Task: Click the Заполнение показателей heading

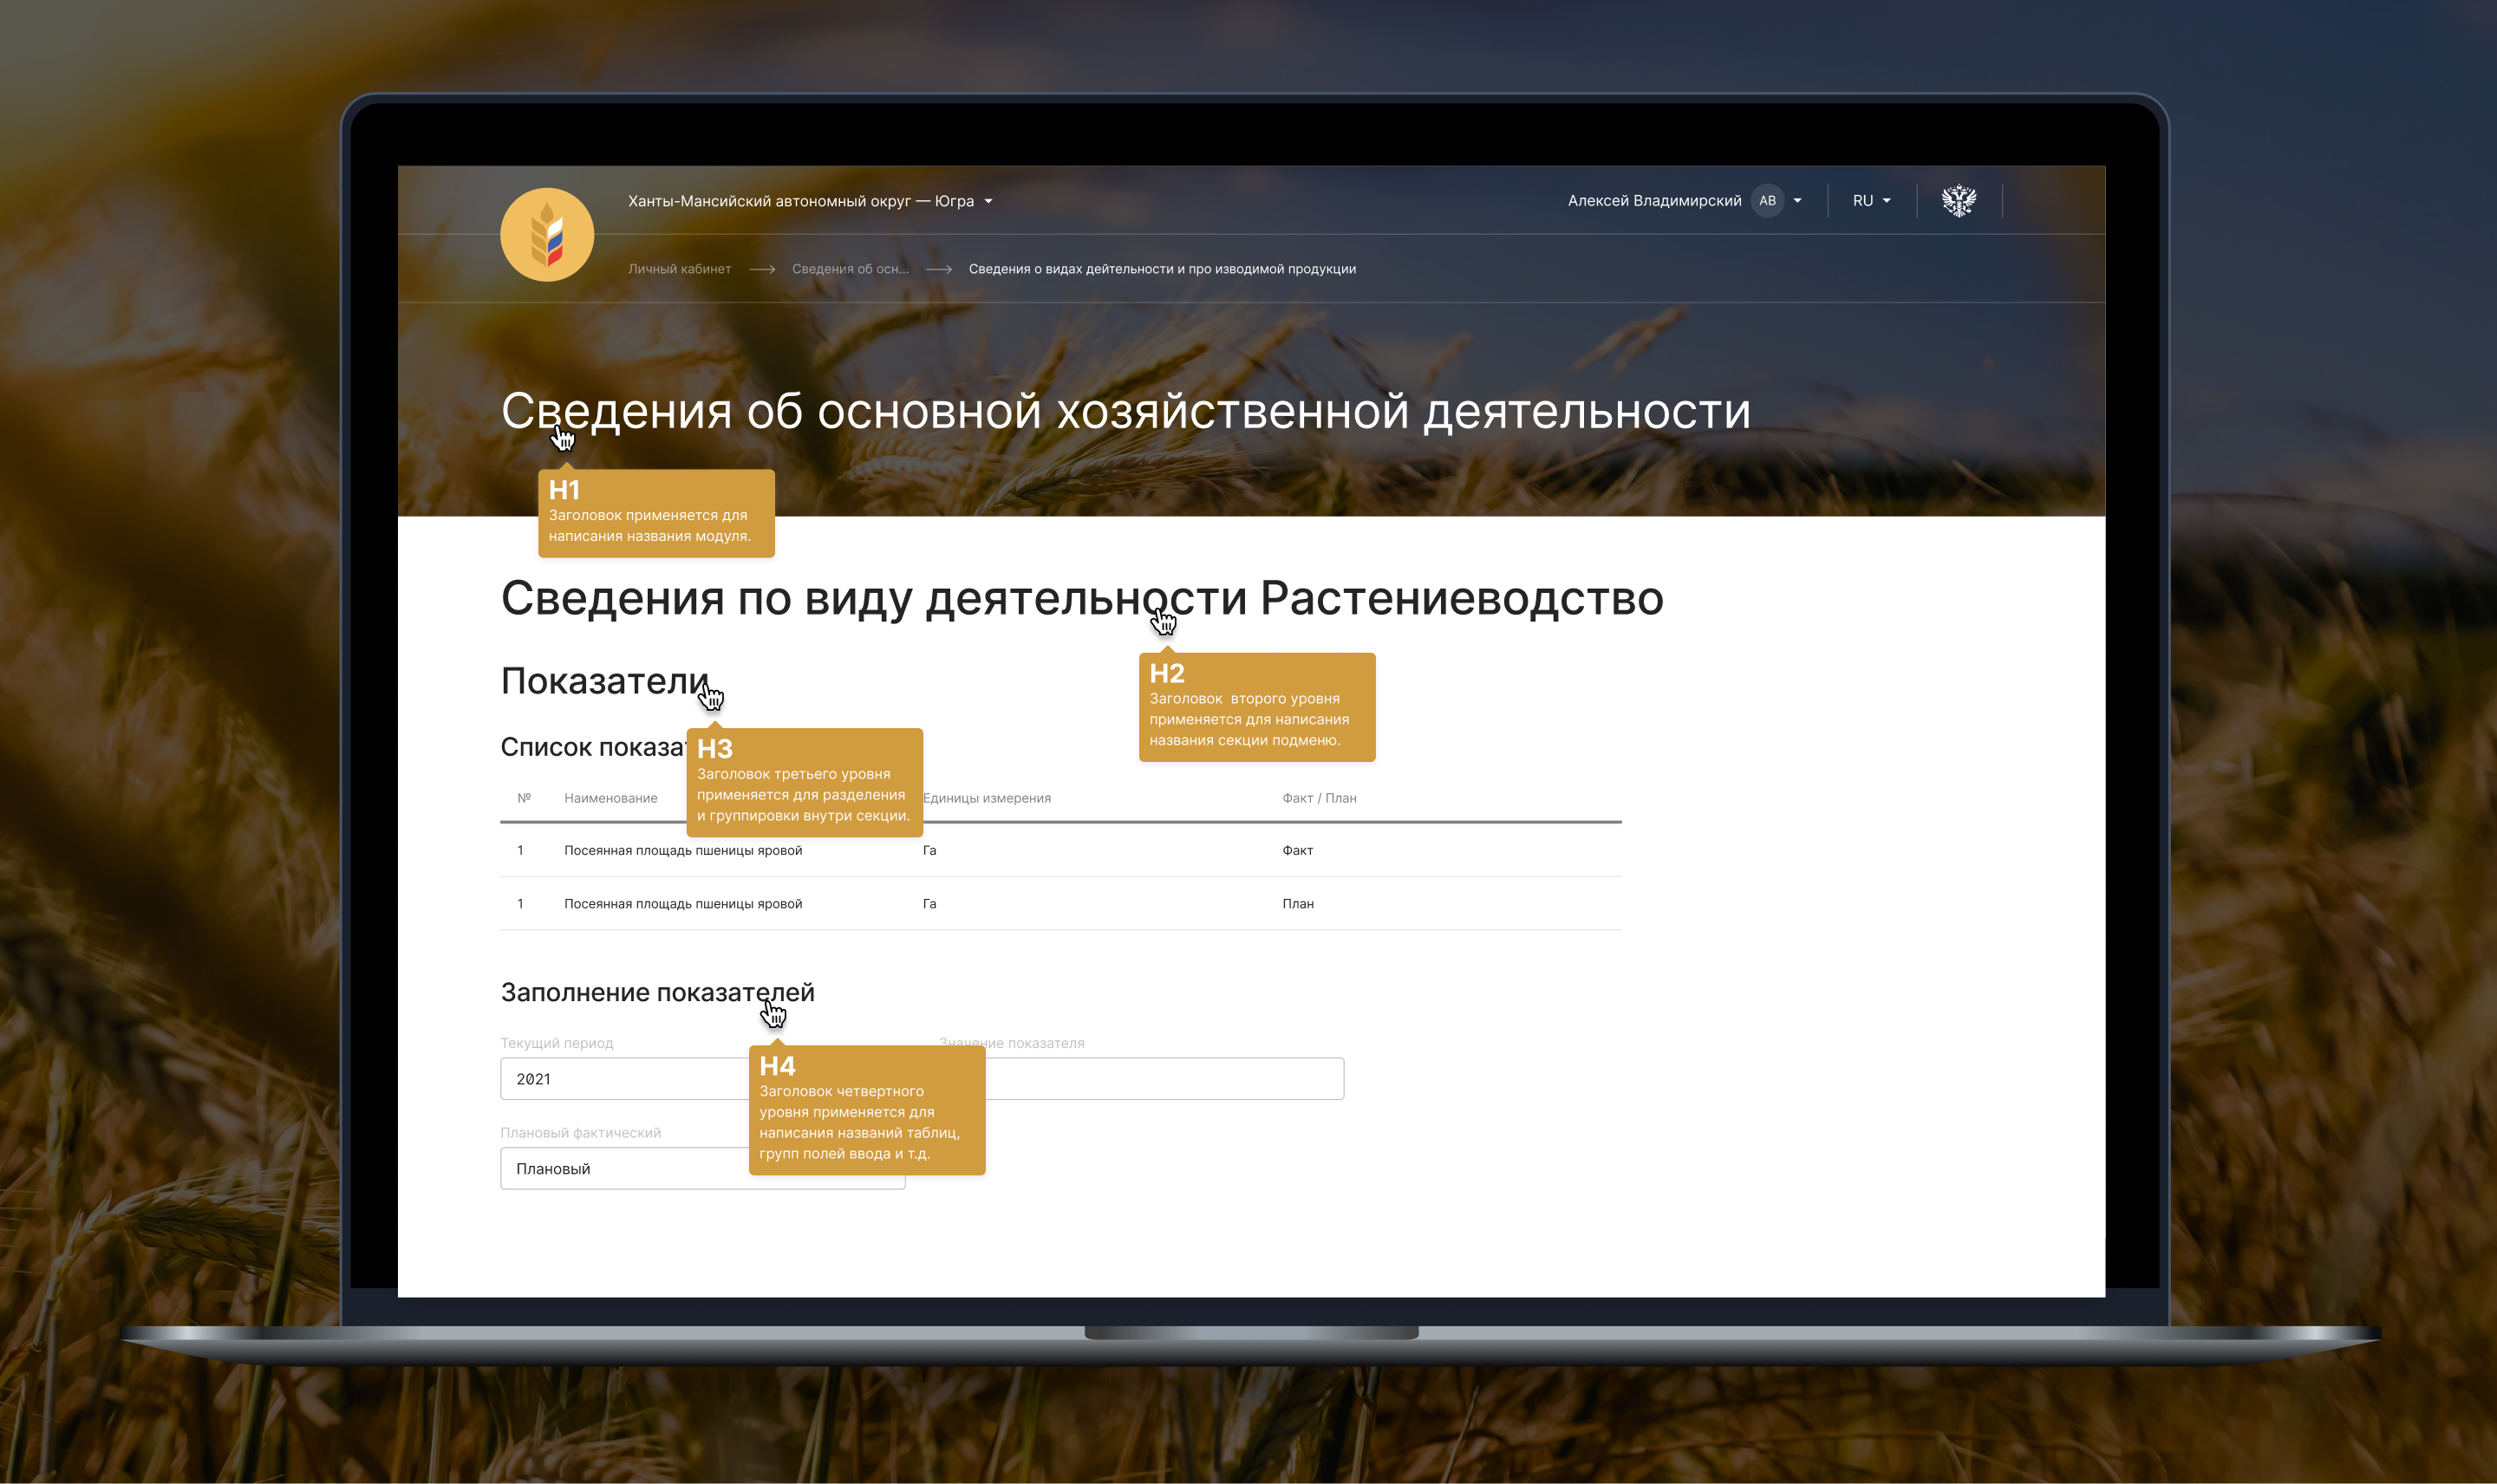Action: click(x=657, y=993)
